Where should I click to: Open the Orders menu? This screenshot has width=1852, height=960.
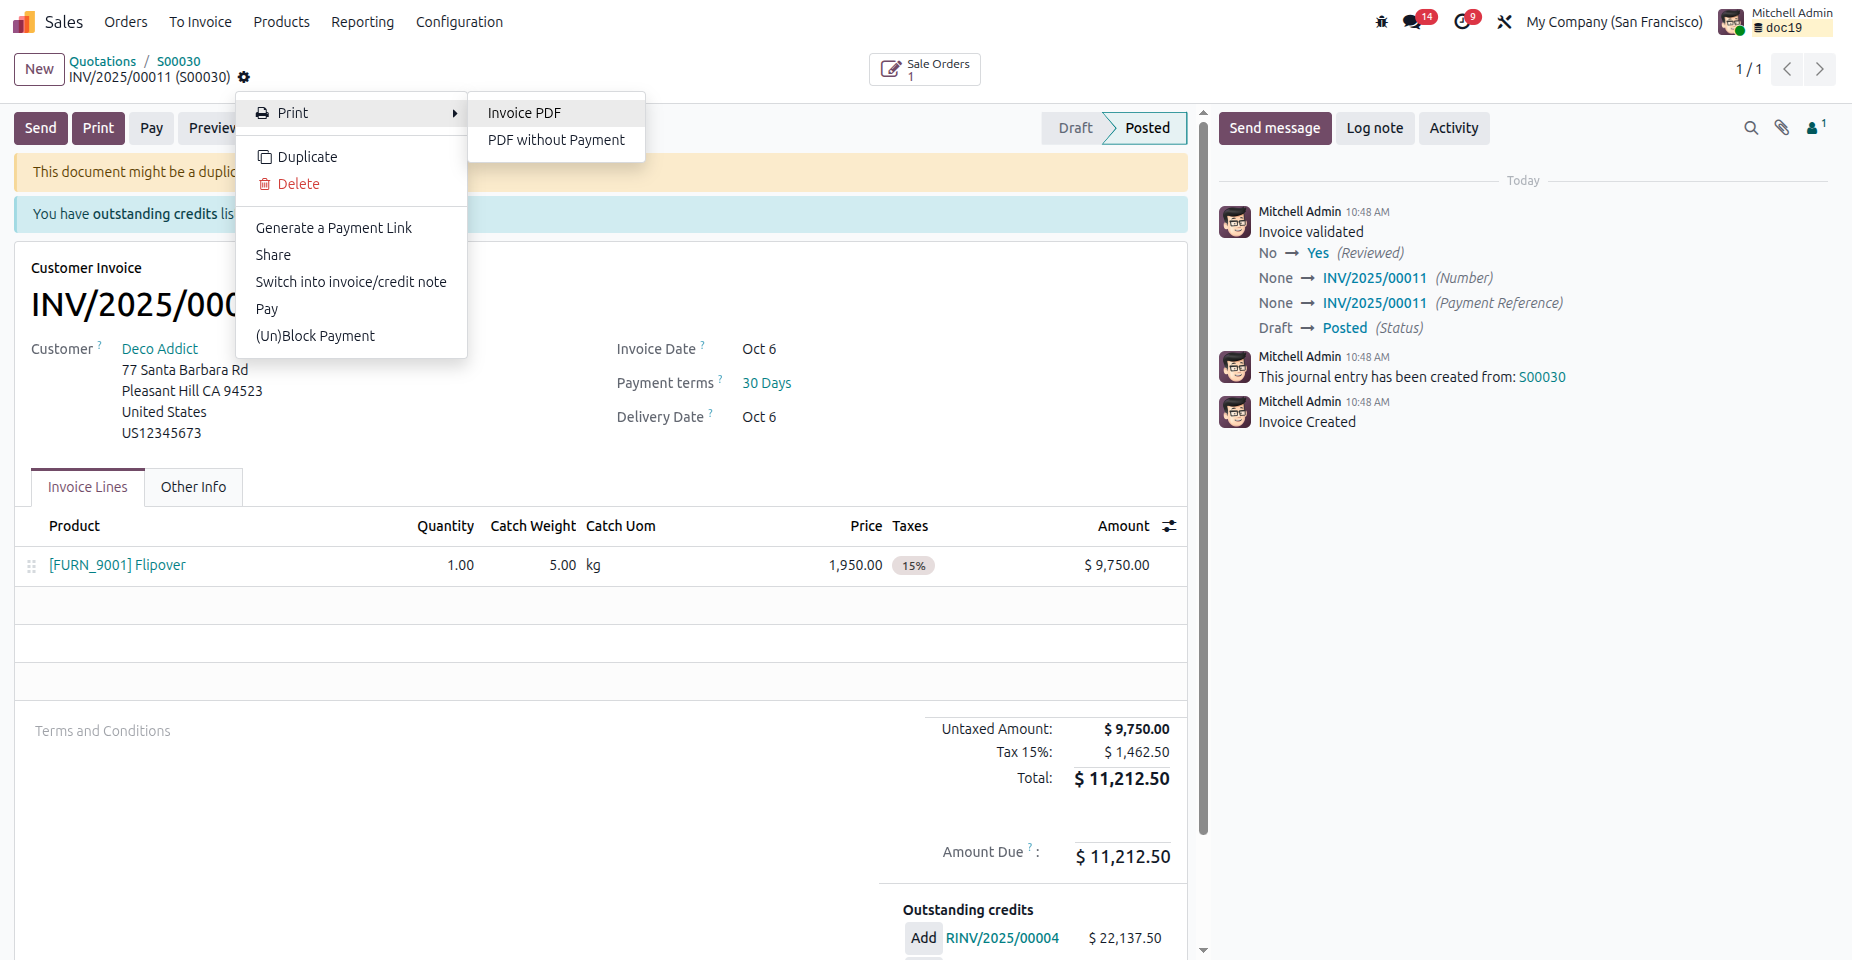coord(126,22)
